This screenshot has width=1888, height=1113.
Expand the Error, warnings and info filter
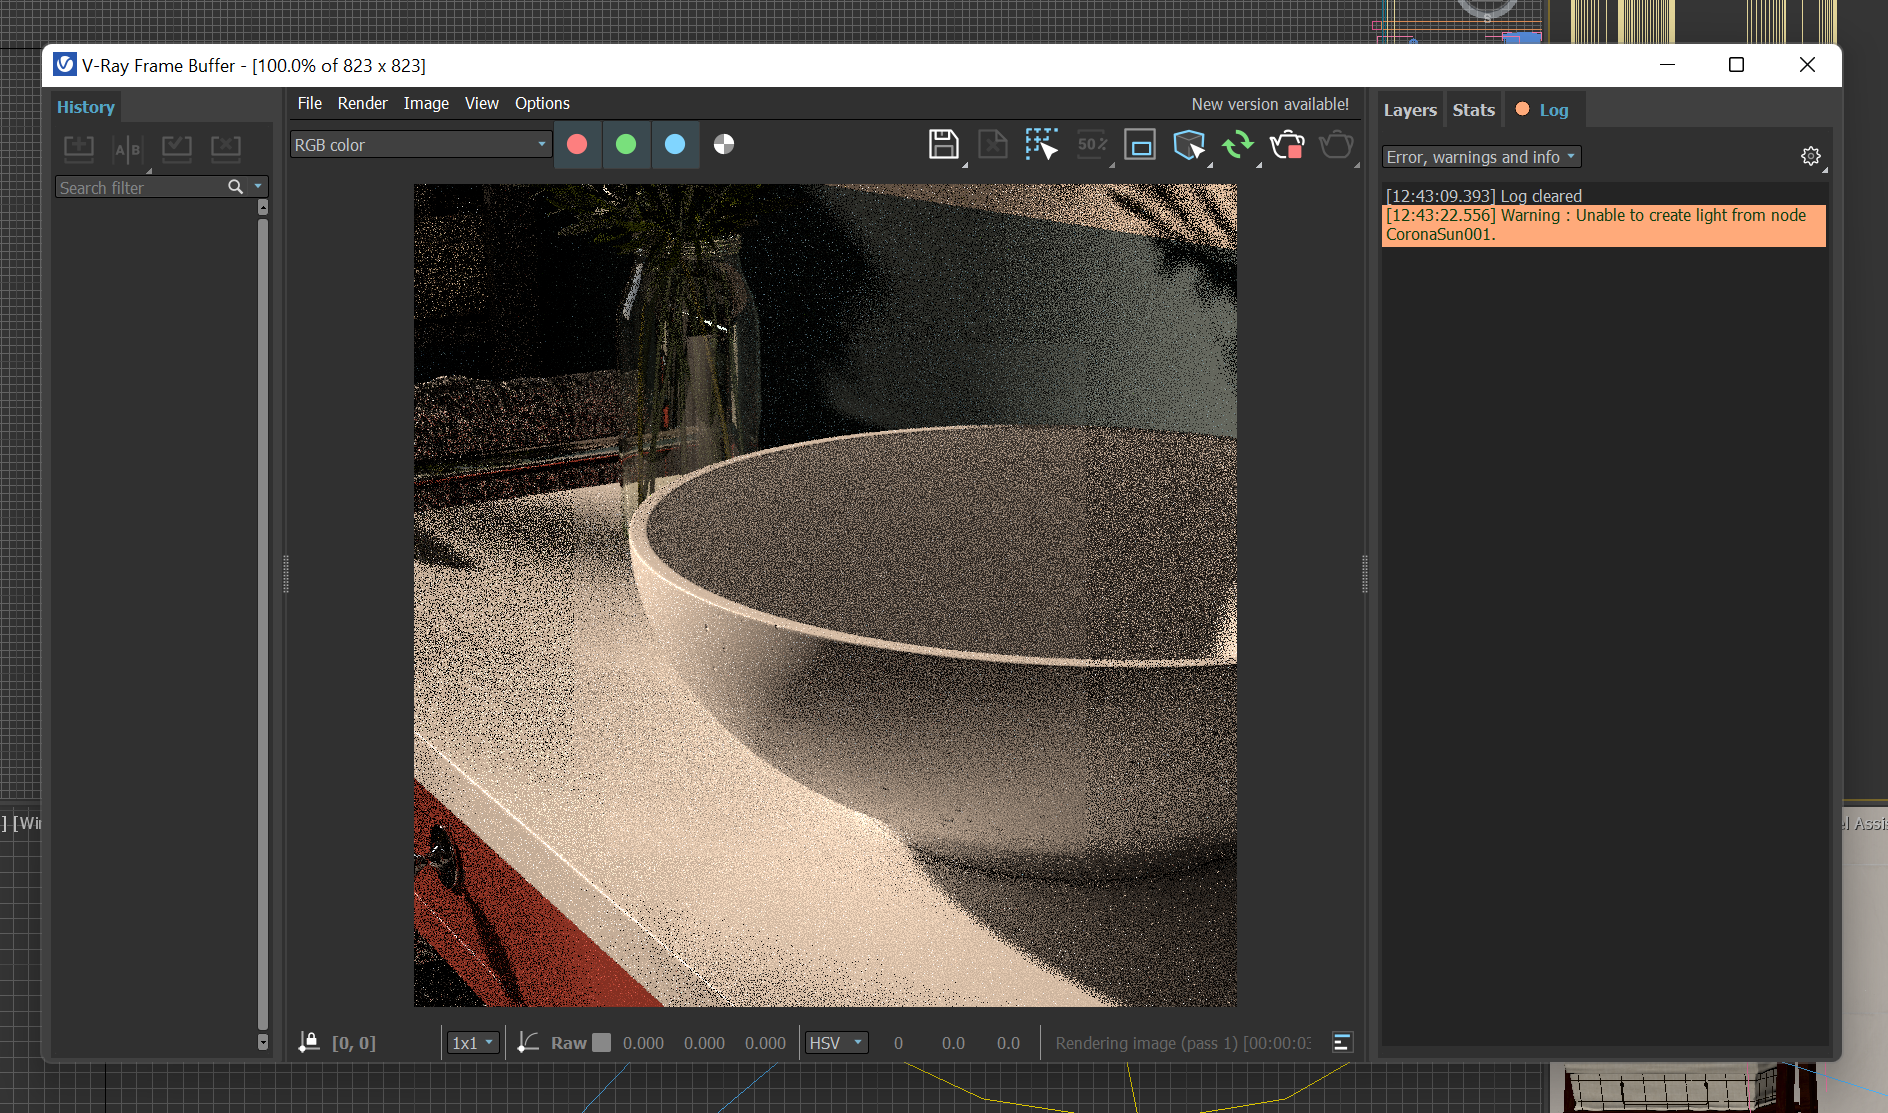point(1480,157)
